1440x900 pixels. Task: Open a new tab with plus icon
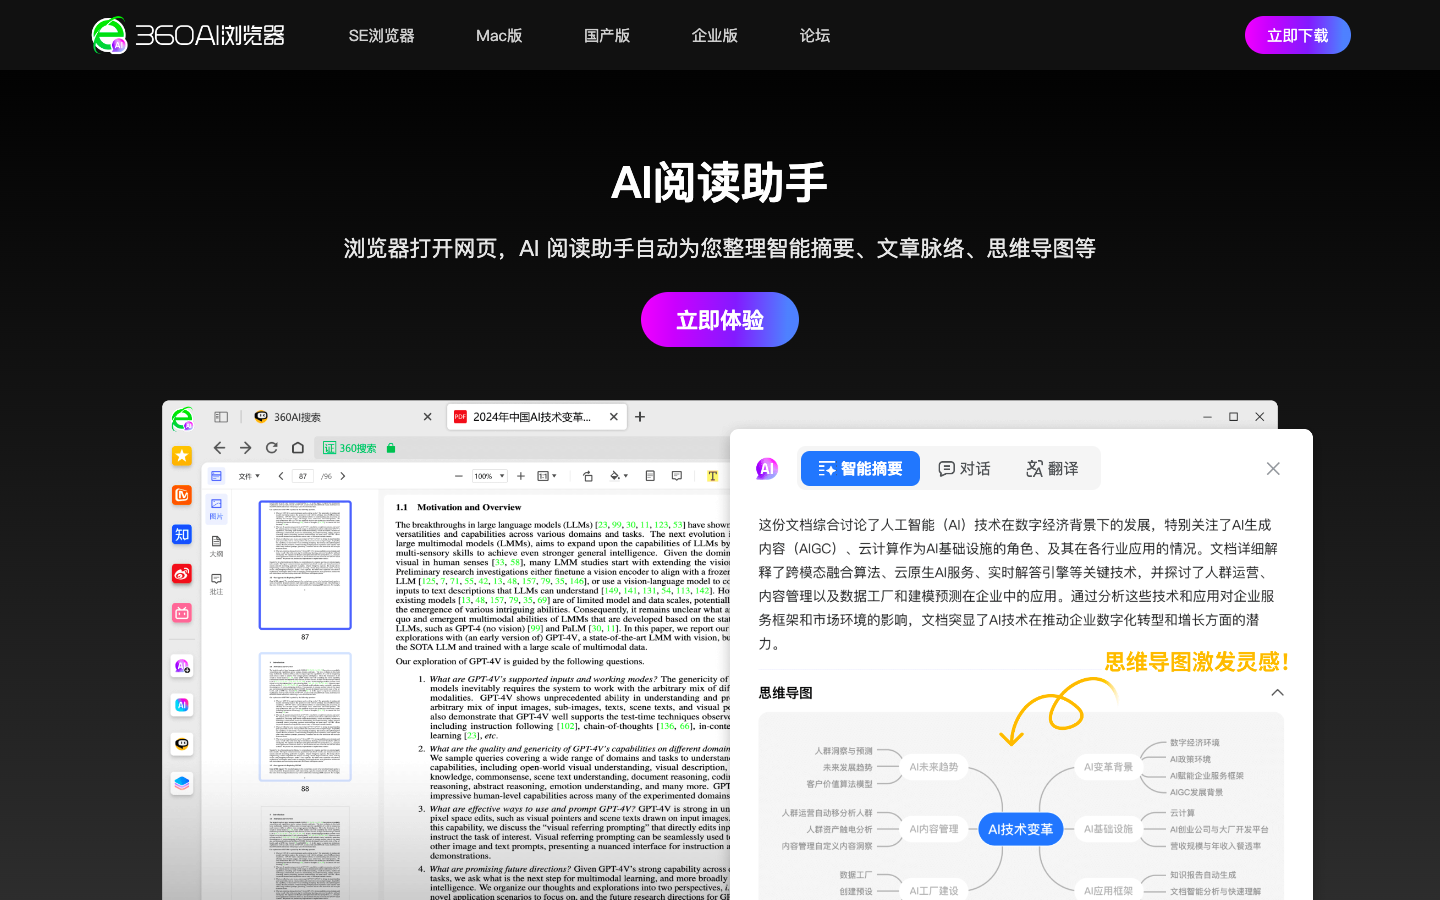pos(640,417)
